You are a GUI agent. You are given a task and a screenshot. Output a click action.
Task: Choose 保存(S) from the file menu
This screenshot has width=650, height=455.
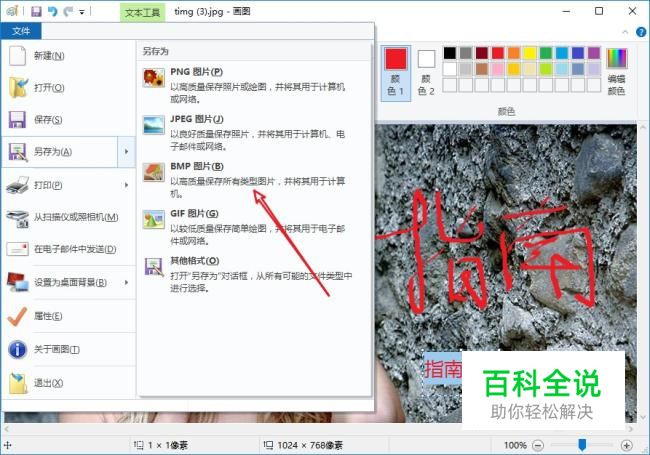point(68,120)
